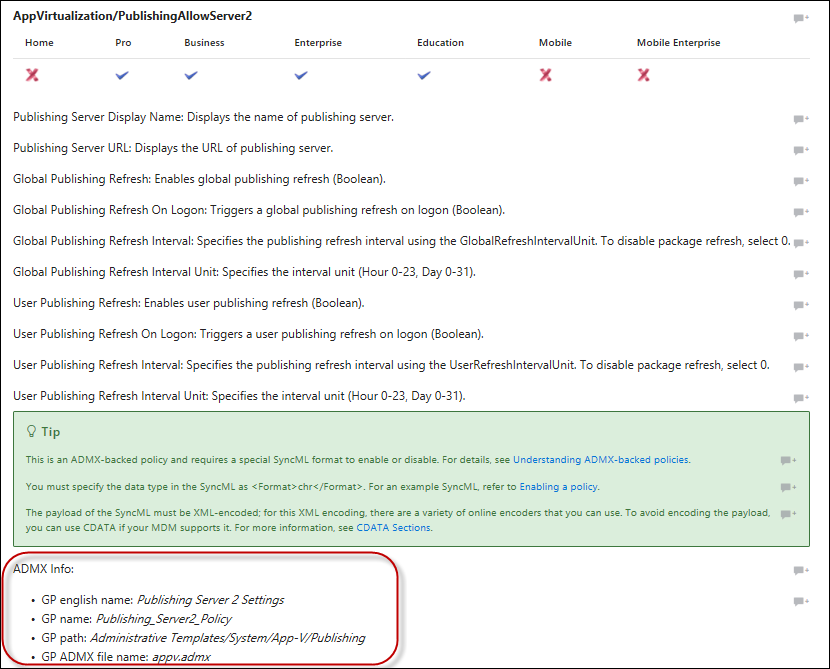Screen dimensions: 830x669
Task: Click the red X under Mobile Enterprise
Action: pos(644,75)
